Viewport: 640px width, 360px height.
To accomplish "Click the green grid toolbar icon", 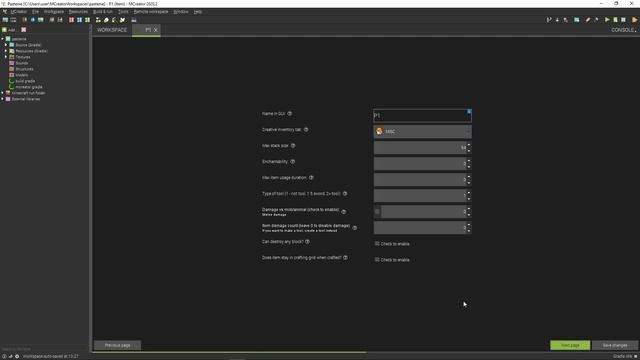I will pos(87,20).
